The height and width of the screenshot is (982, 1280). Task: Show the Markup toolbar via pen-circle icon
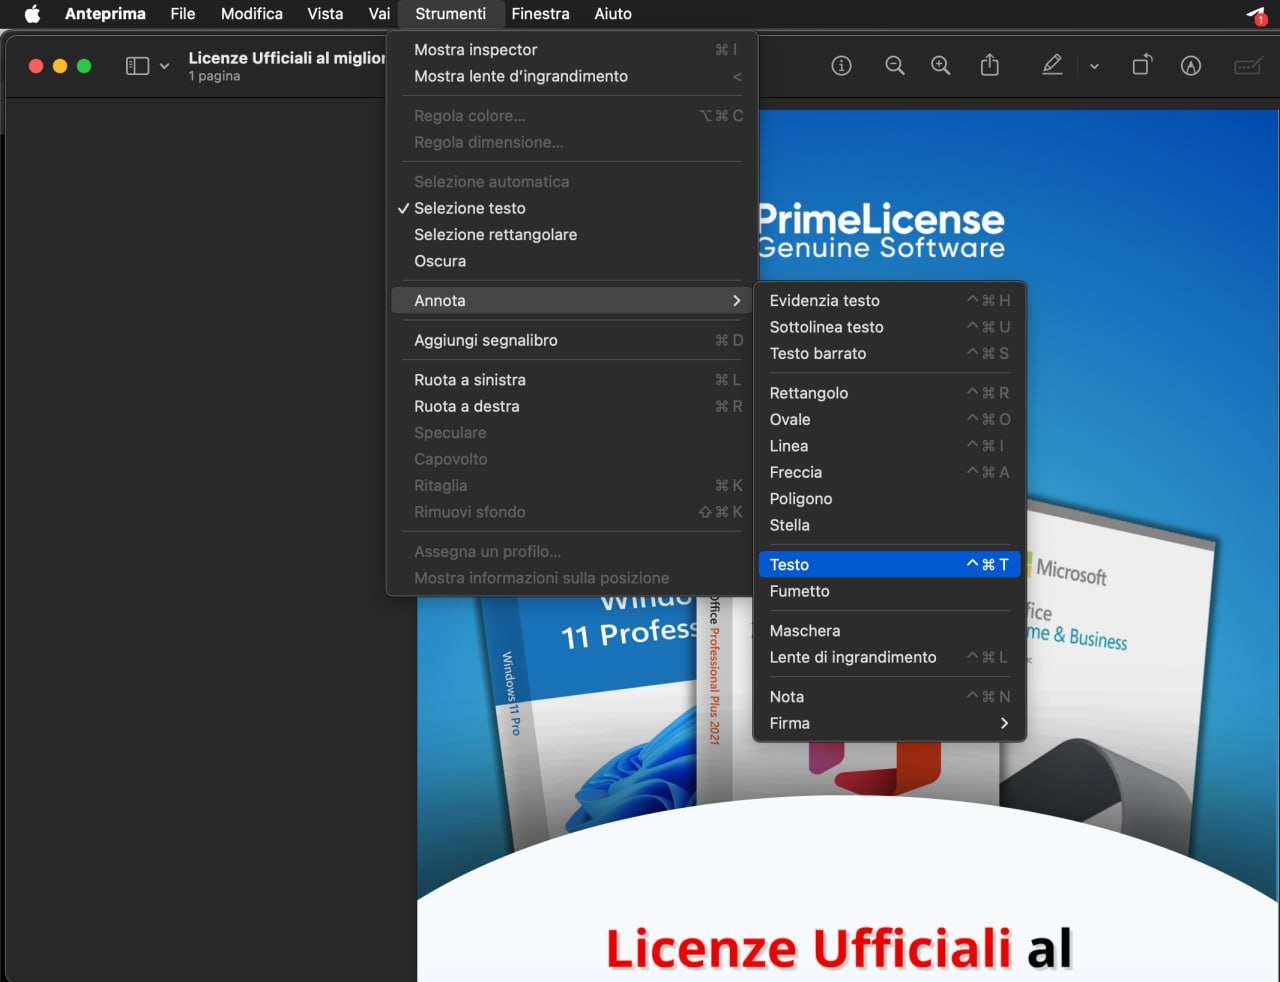click(1191, 66)
